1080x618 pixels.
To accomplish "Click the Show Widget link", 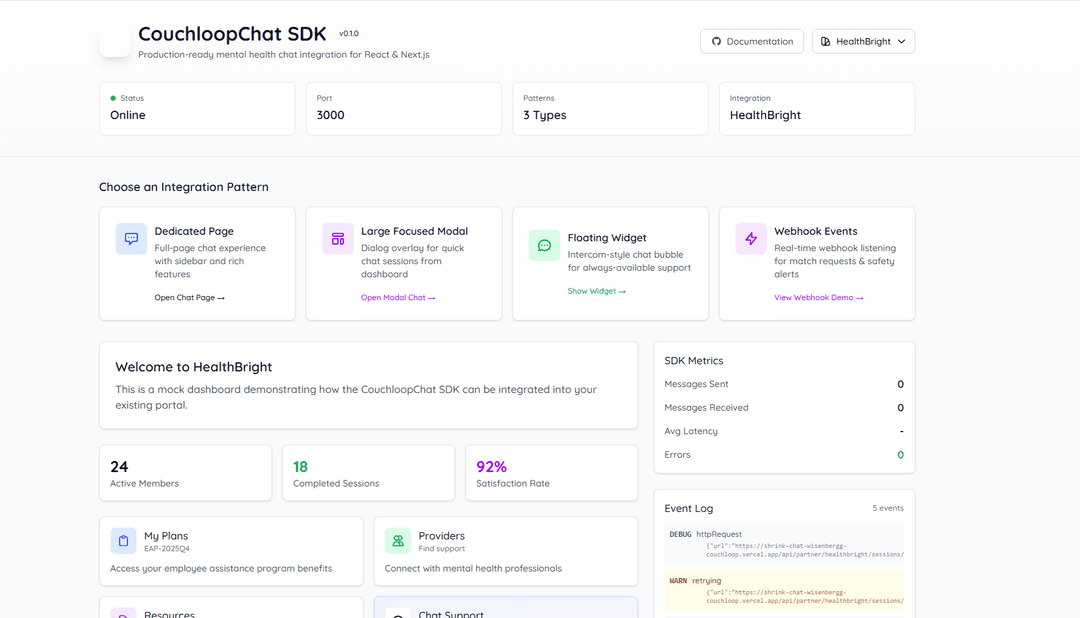I will pyautogui.click(x=596, y=291).
